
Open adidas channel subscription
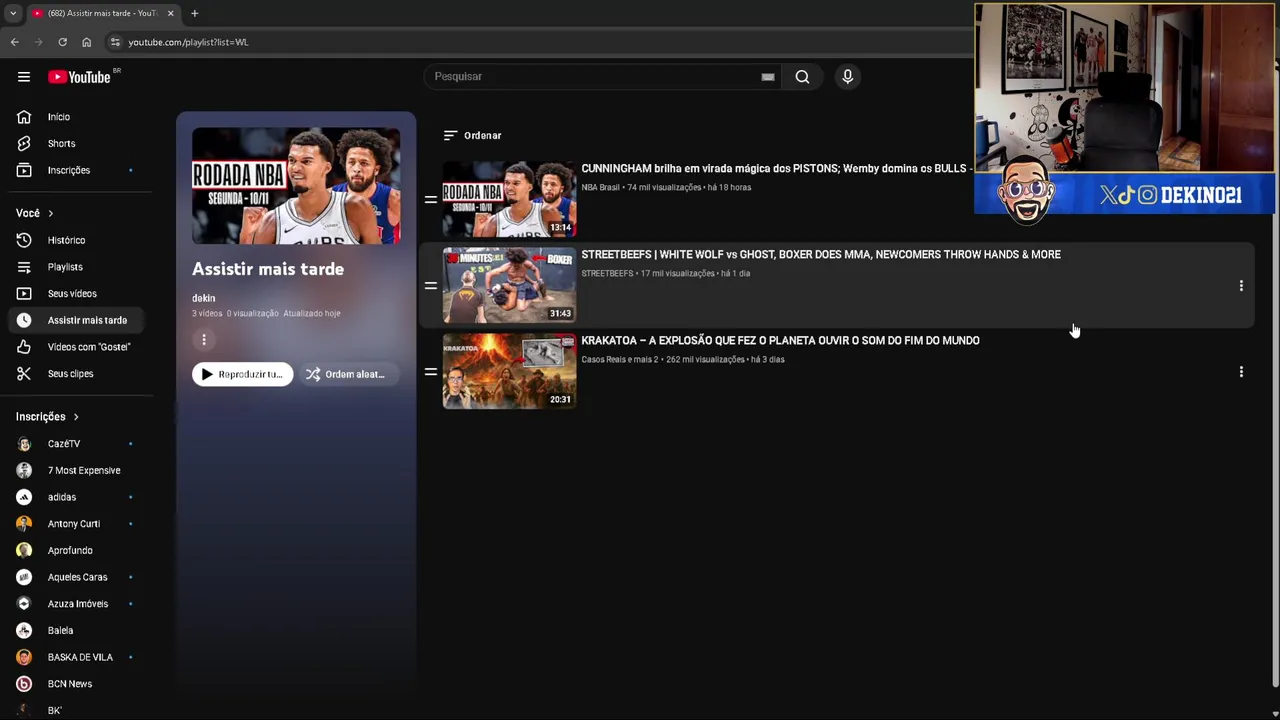point(76,497)
